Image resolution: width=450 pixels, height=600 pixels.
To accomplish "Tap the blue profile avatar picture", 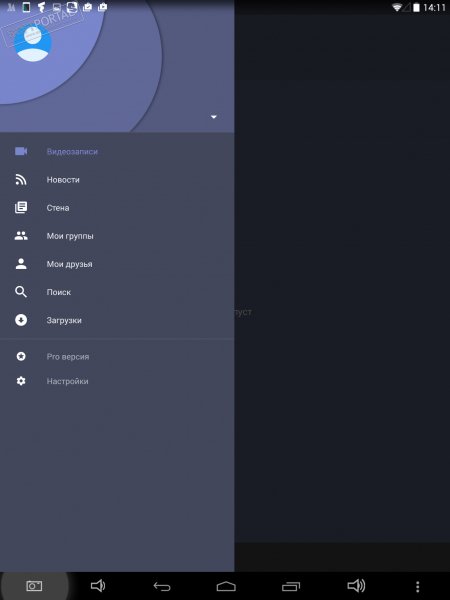I will [x=33, y=43].
